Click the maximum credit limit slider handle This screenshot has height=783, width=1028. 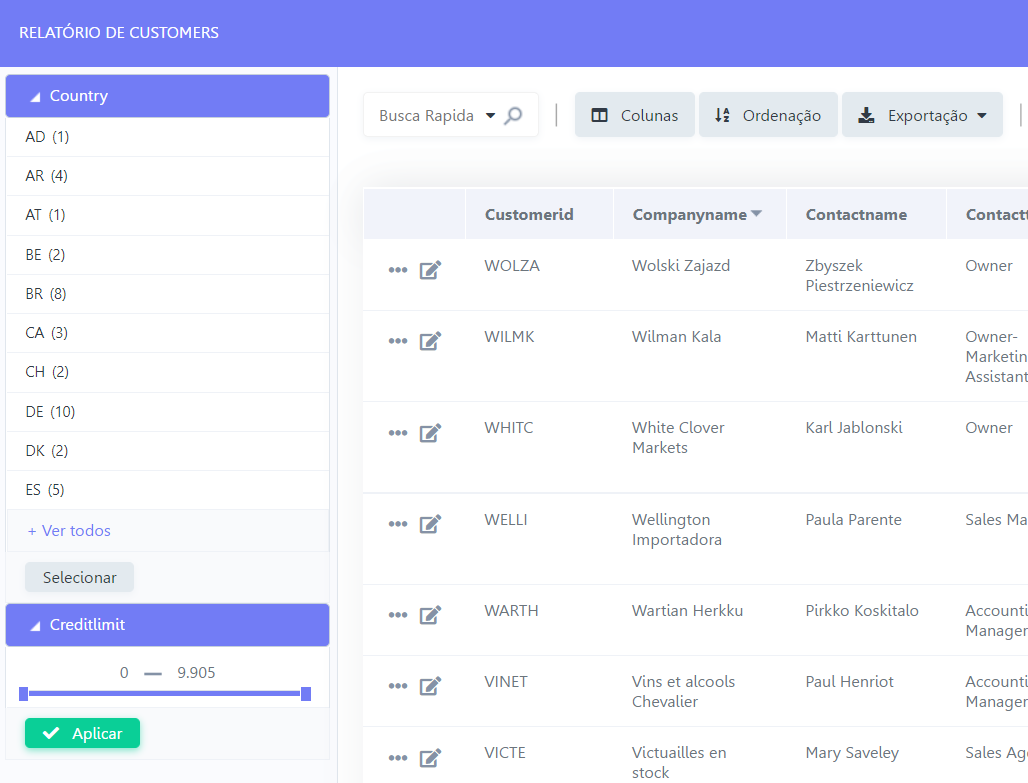306,694
